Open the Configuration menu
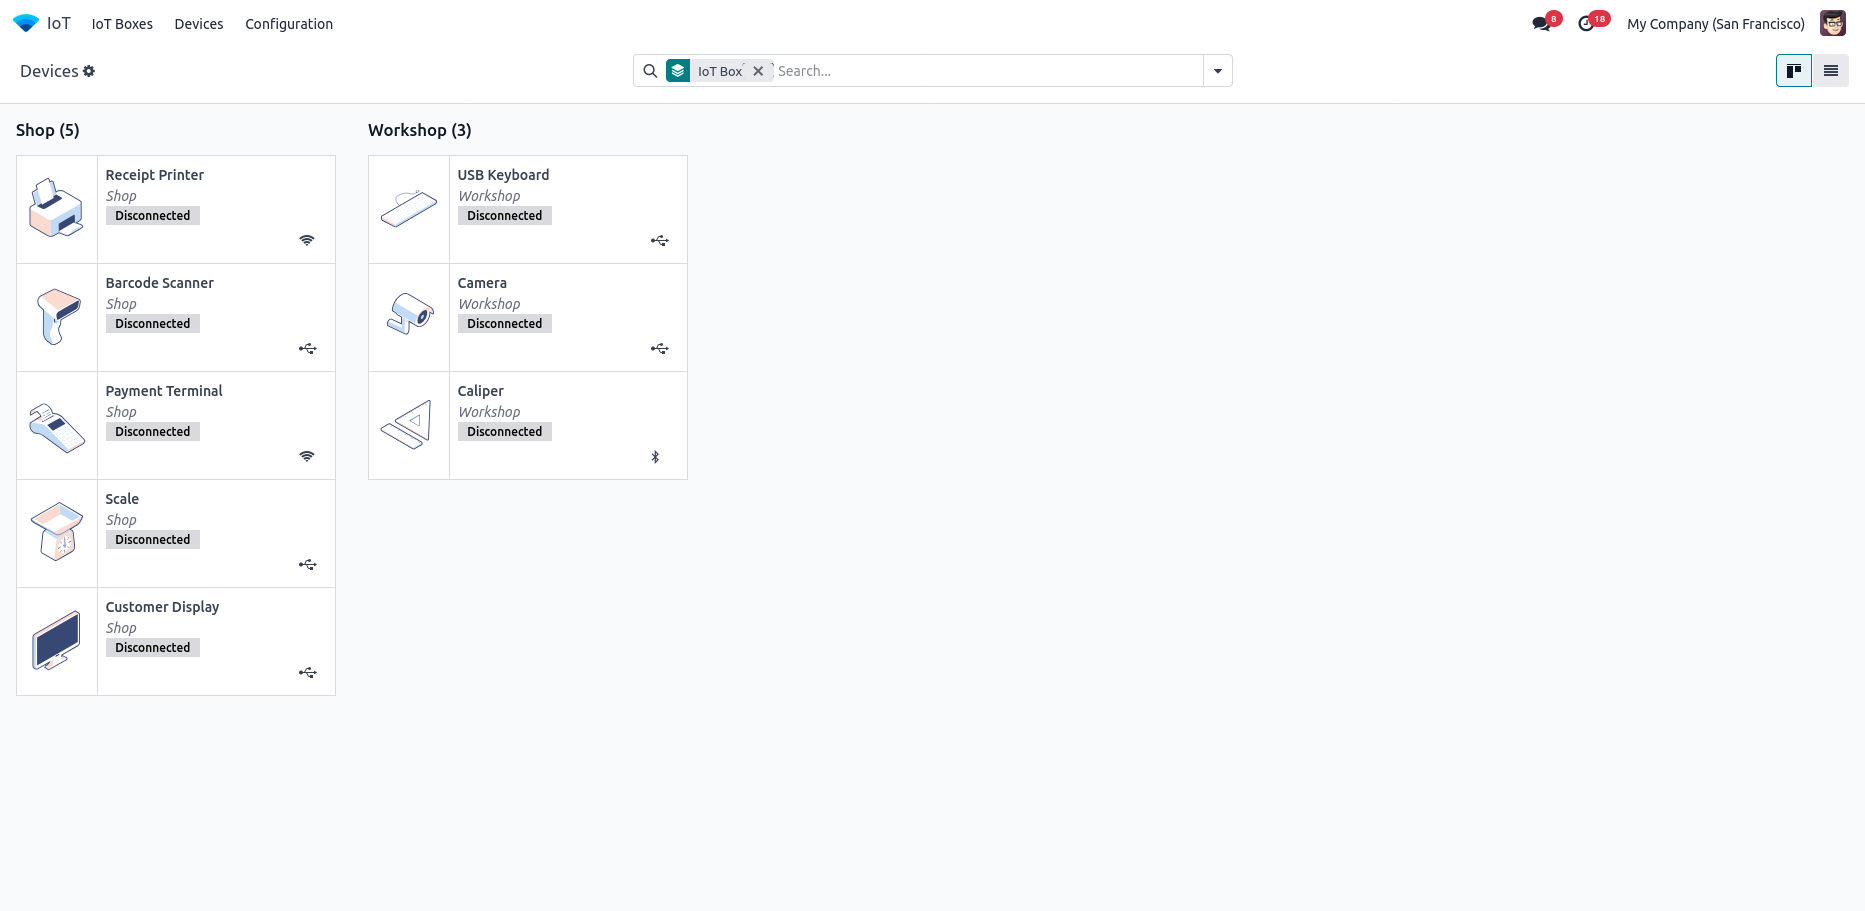This screenshot has height=911, width=1865. click(289, 24)
